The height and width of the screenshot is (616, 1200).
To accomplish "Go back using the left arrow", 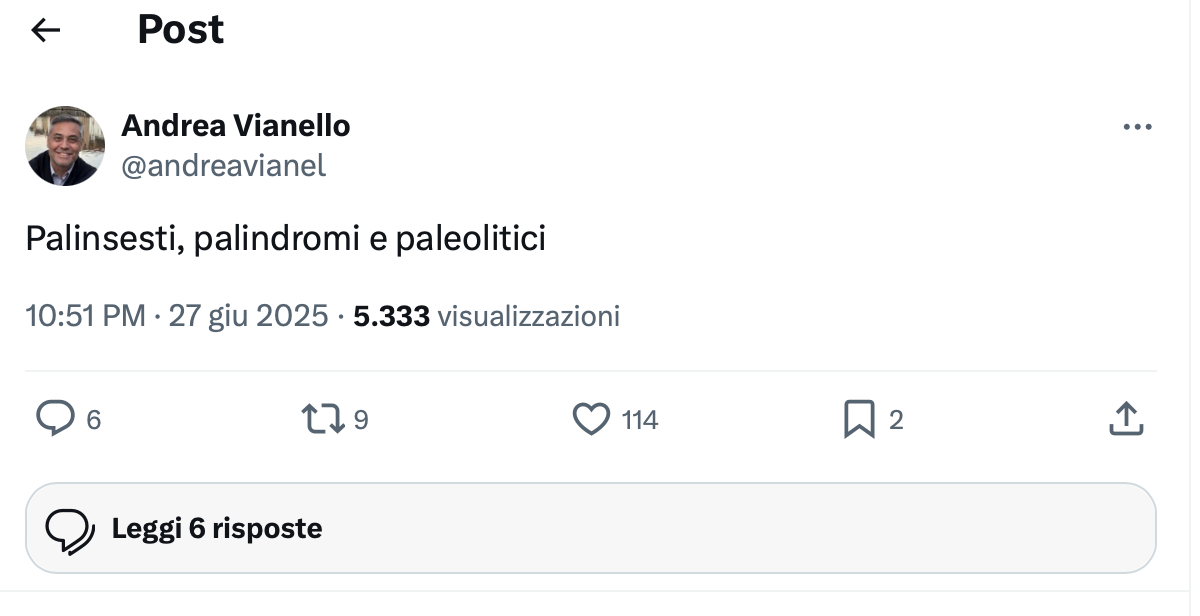I will [x=46, y=31].
